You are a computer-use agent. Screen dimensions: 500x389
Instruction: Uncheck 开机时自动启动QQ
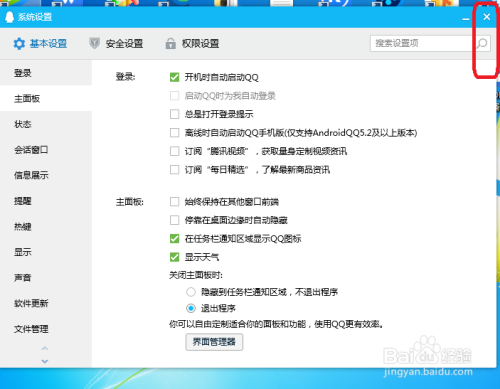tap(174, 77)
